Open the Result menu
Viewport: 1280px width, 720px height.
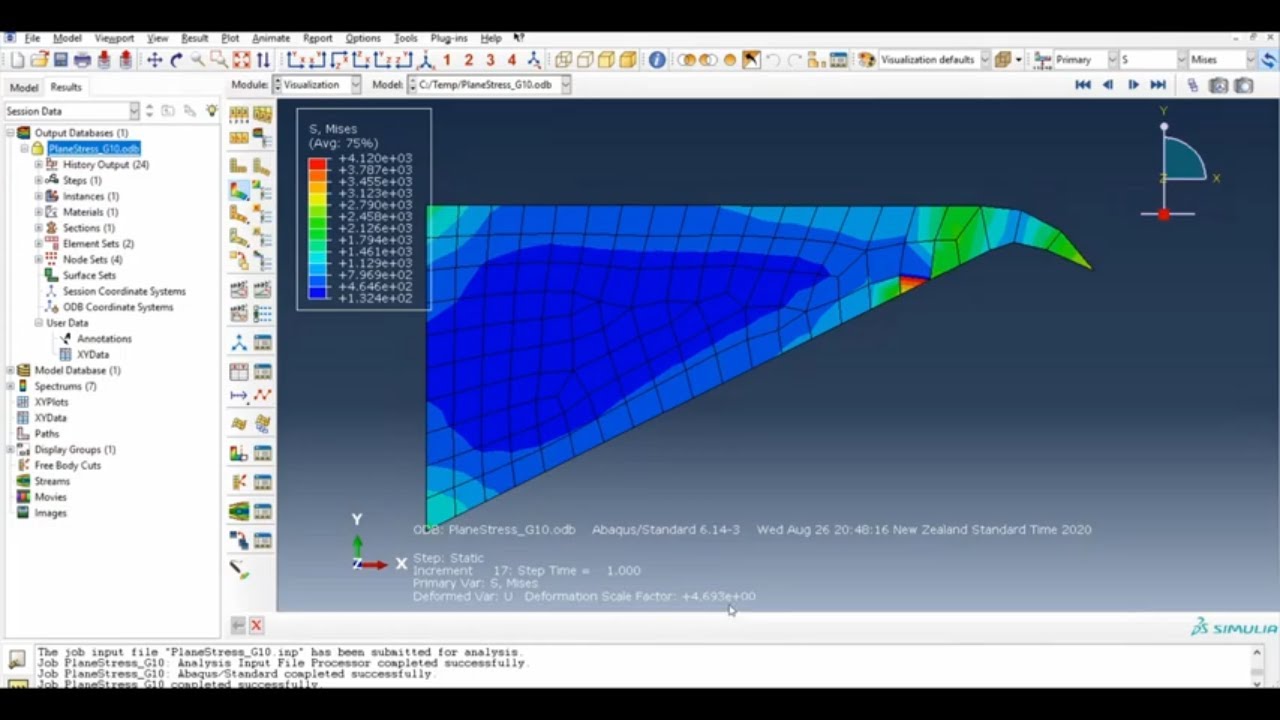[194, 38]
